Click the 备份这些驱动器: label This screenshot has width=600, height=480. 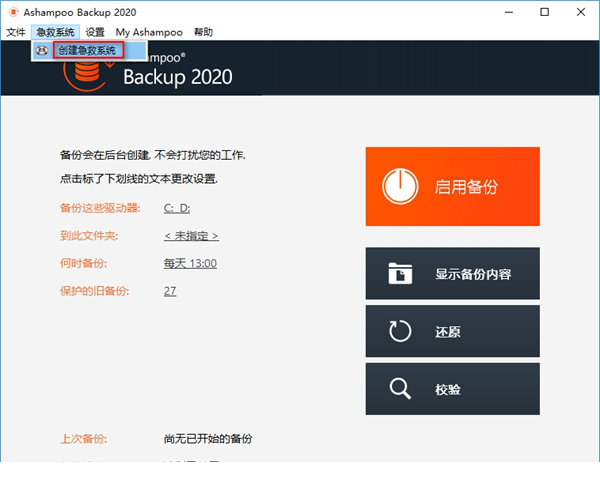tap(100, 208)
